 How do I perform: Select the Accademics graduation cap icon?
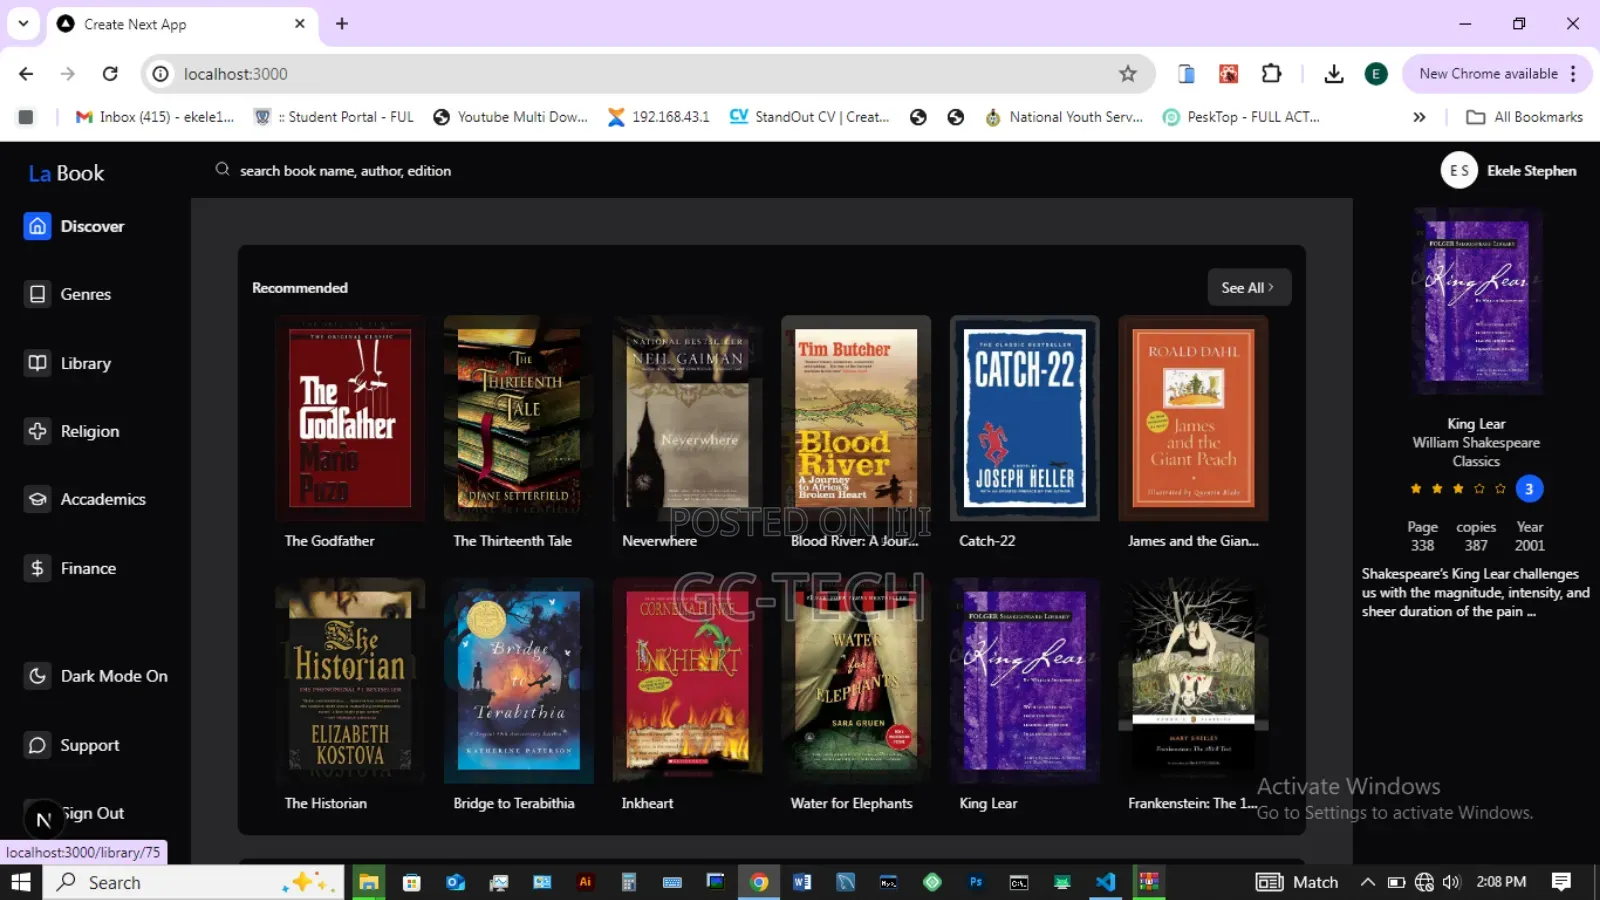[37, 499]
